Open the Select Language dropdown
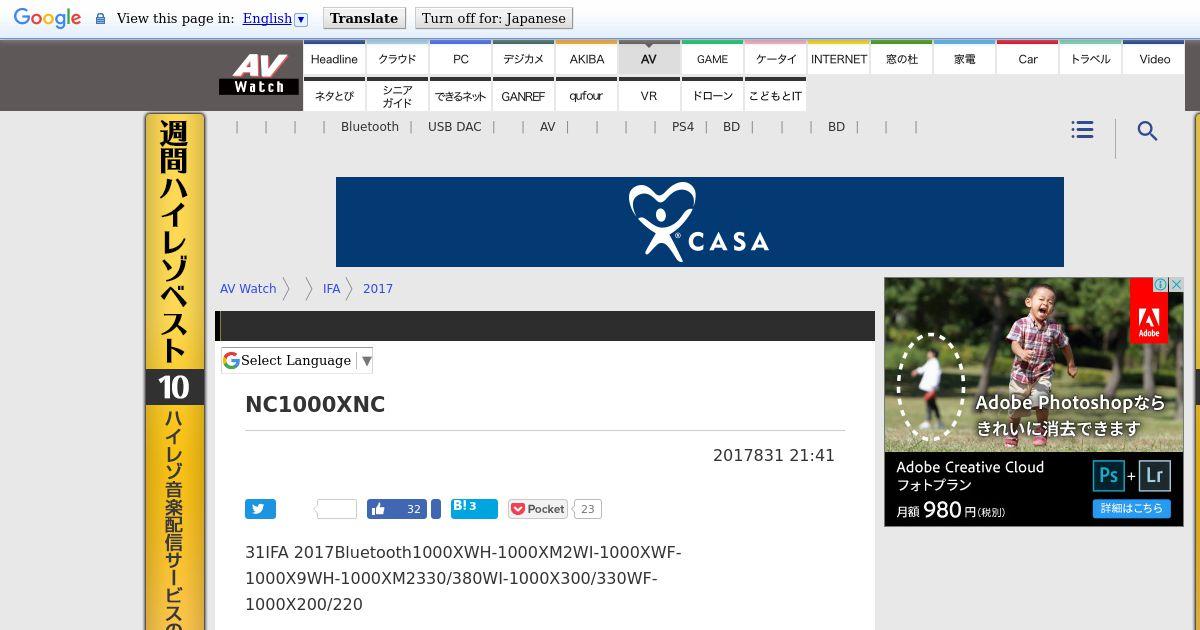1200x630 pixels. pyautogui.click(x=297, y=360)
